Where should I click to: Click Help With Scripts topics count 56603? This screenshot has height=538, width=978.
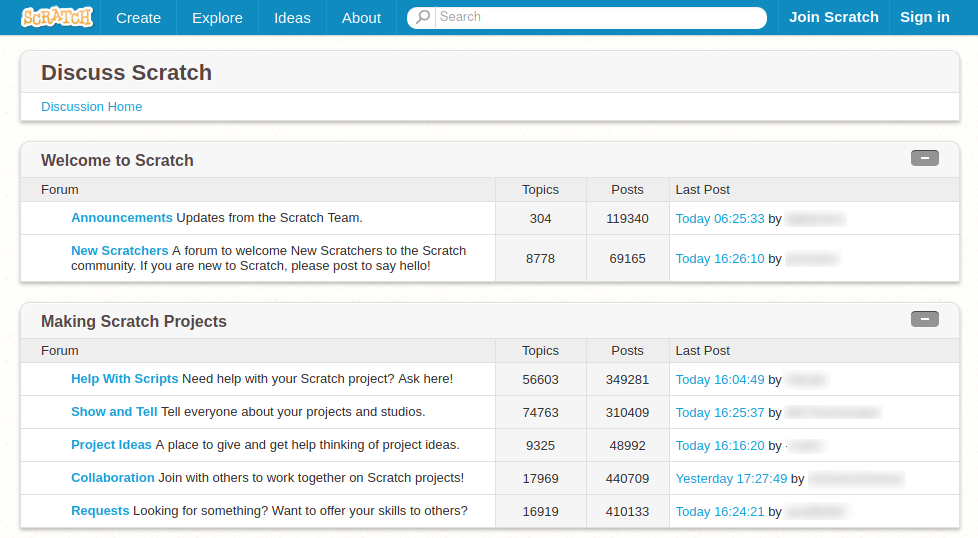540,380
